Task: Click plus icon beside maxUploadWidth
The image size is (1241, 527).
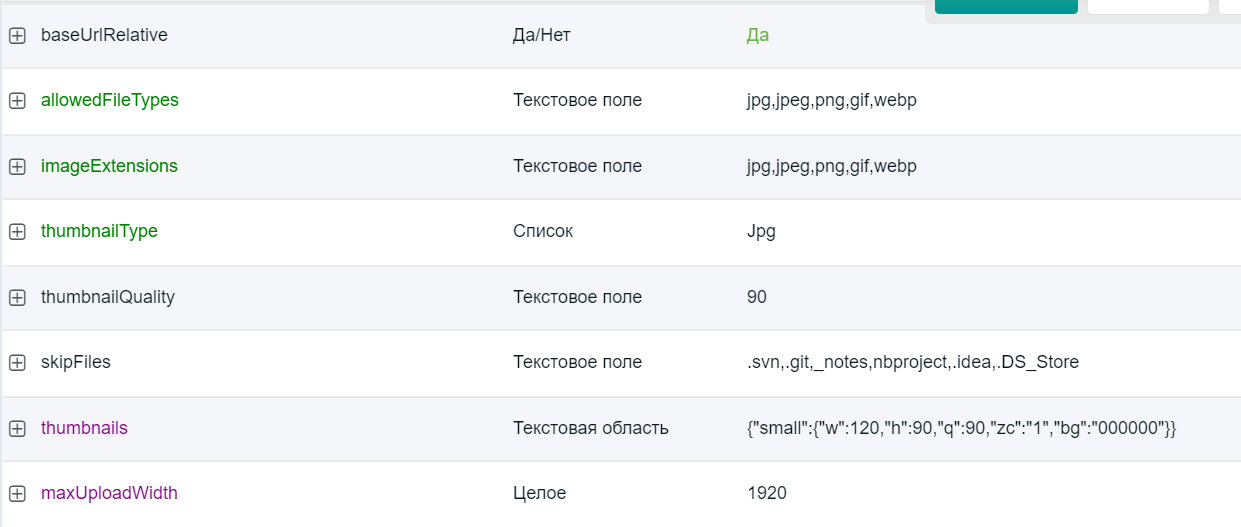Action: (x=17, y=494)
